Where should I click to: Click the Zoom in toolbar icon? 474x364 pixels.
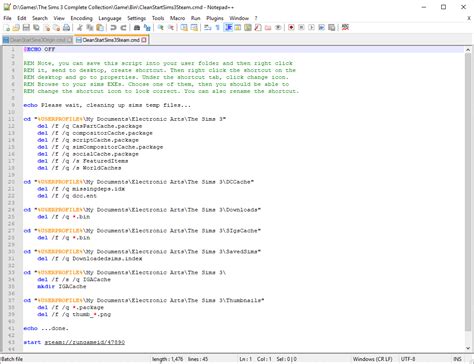161,28
